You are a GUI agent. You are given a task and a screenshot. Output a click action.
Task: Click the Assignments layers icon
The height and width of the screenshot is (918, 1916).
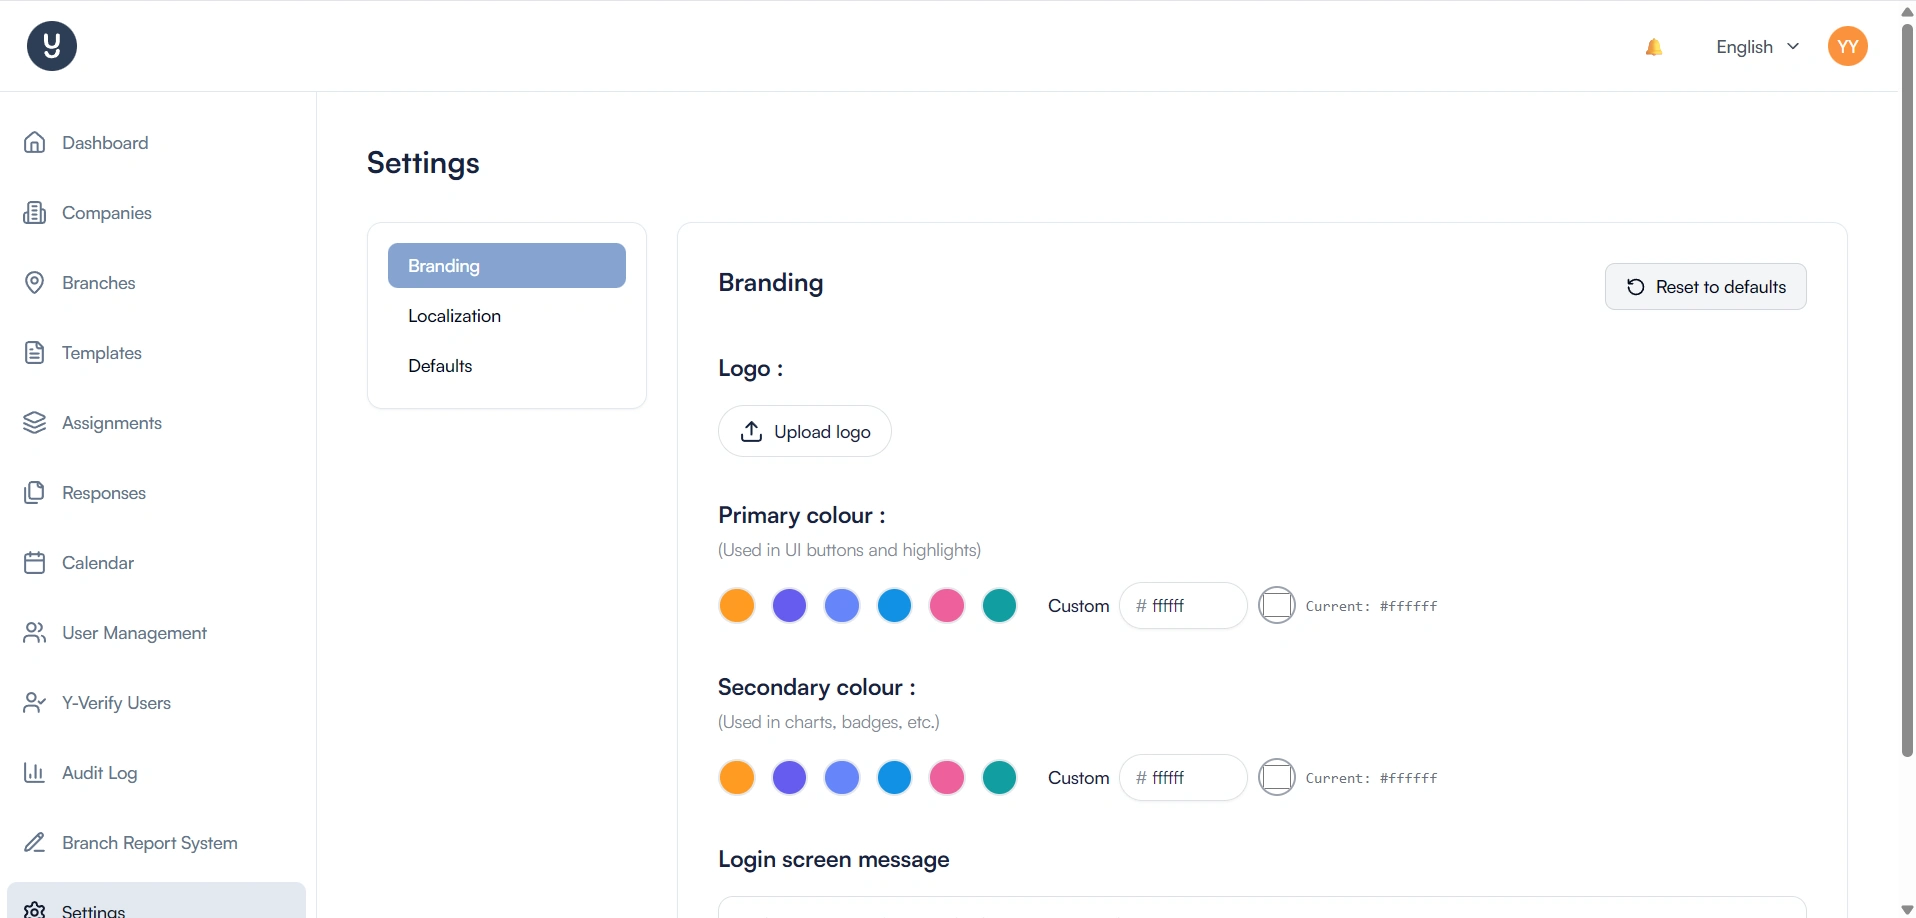pyautogui.click(x=35, y=423)
